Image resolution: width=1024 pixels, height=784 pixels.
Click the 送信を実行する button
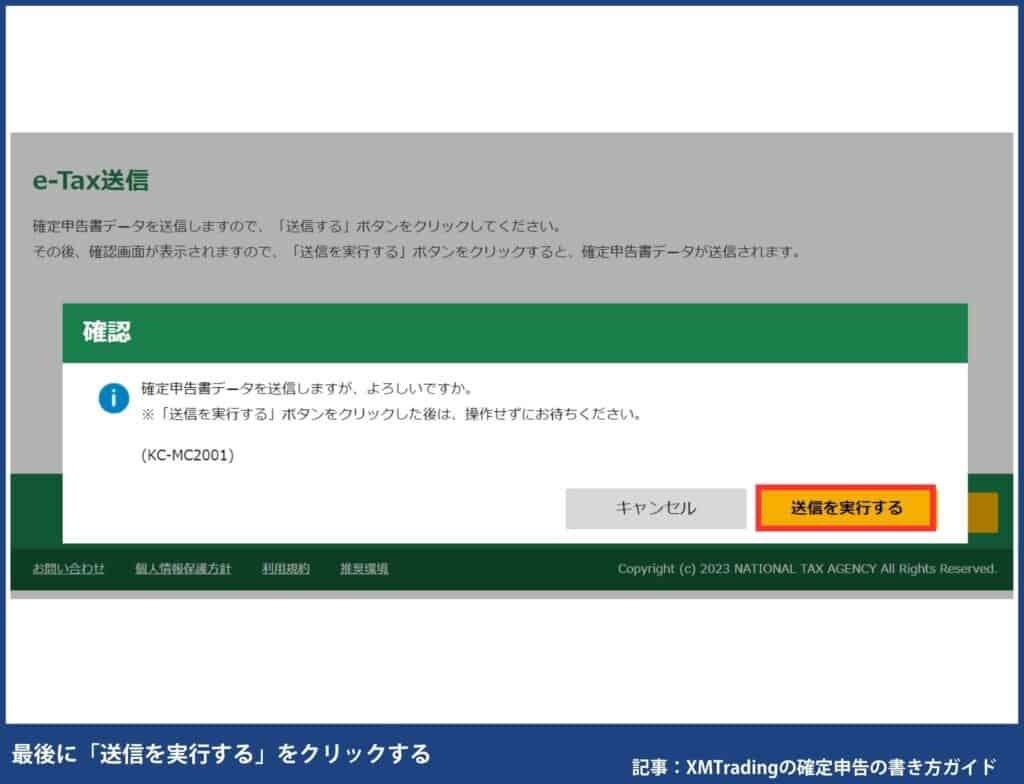click(846, 509)
